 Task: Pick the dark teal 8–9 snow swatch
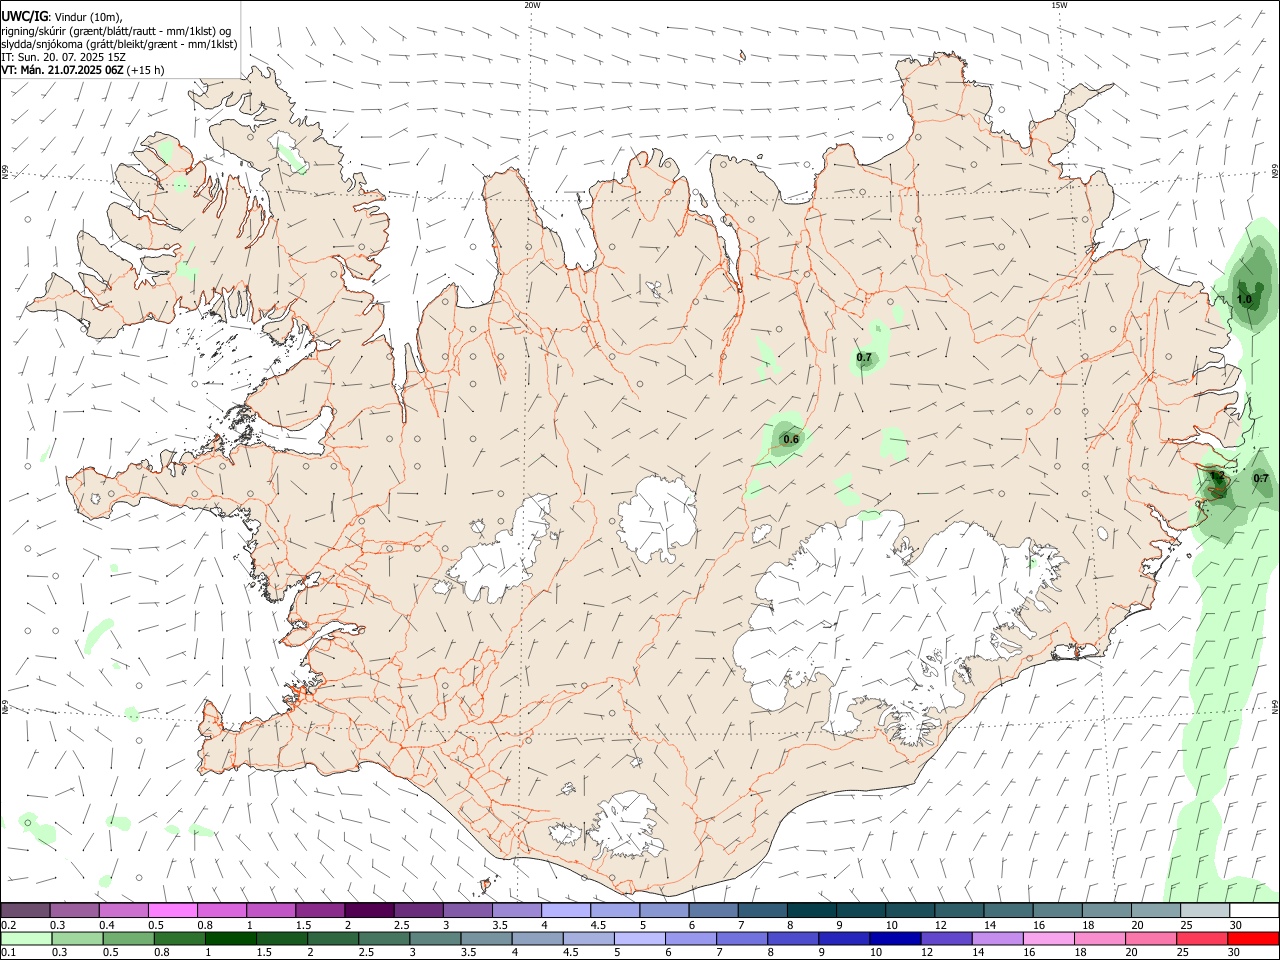(811, 910)
